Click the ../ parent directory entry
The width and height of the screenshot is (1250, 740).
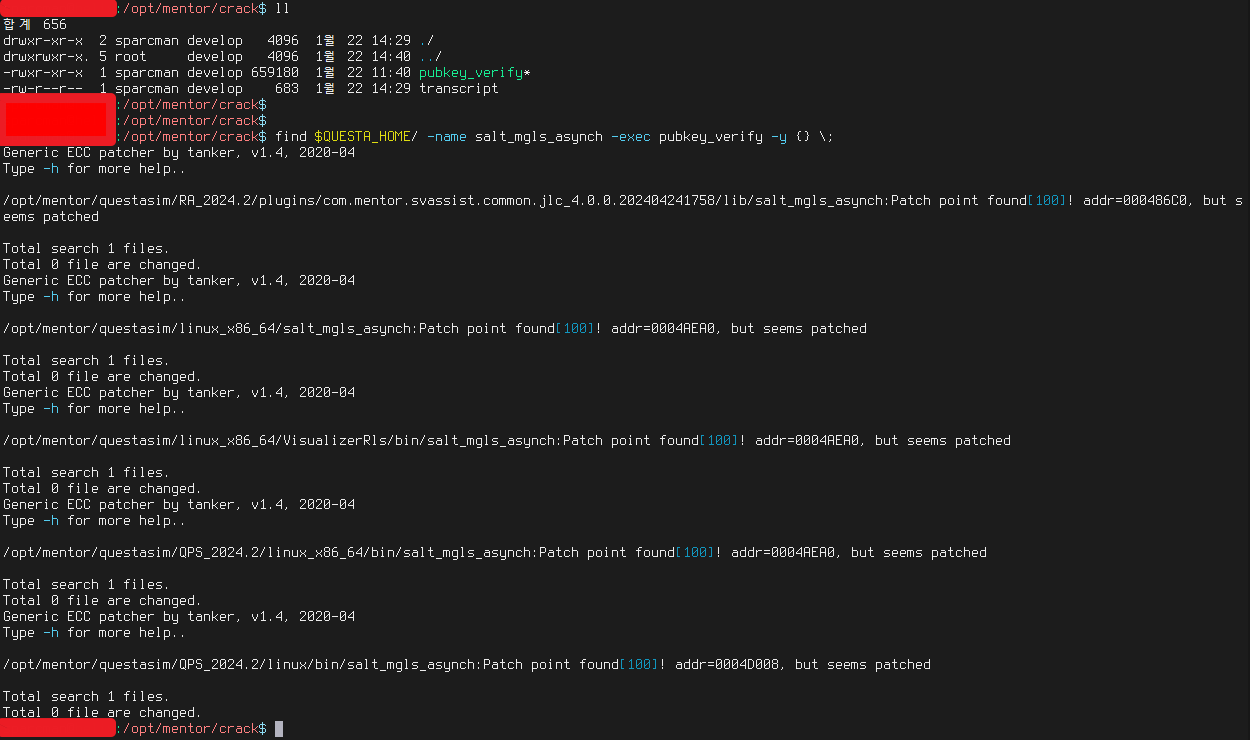tap(430, 57)
